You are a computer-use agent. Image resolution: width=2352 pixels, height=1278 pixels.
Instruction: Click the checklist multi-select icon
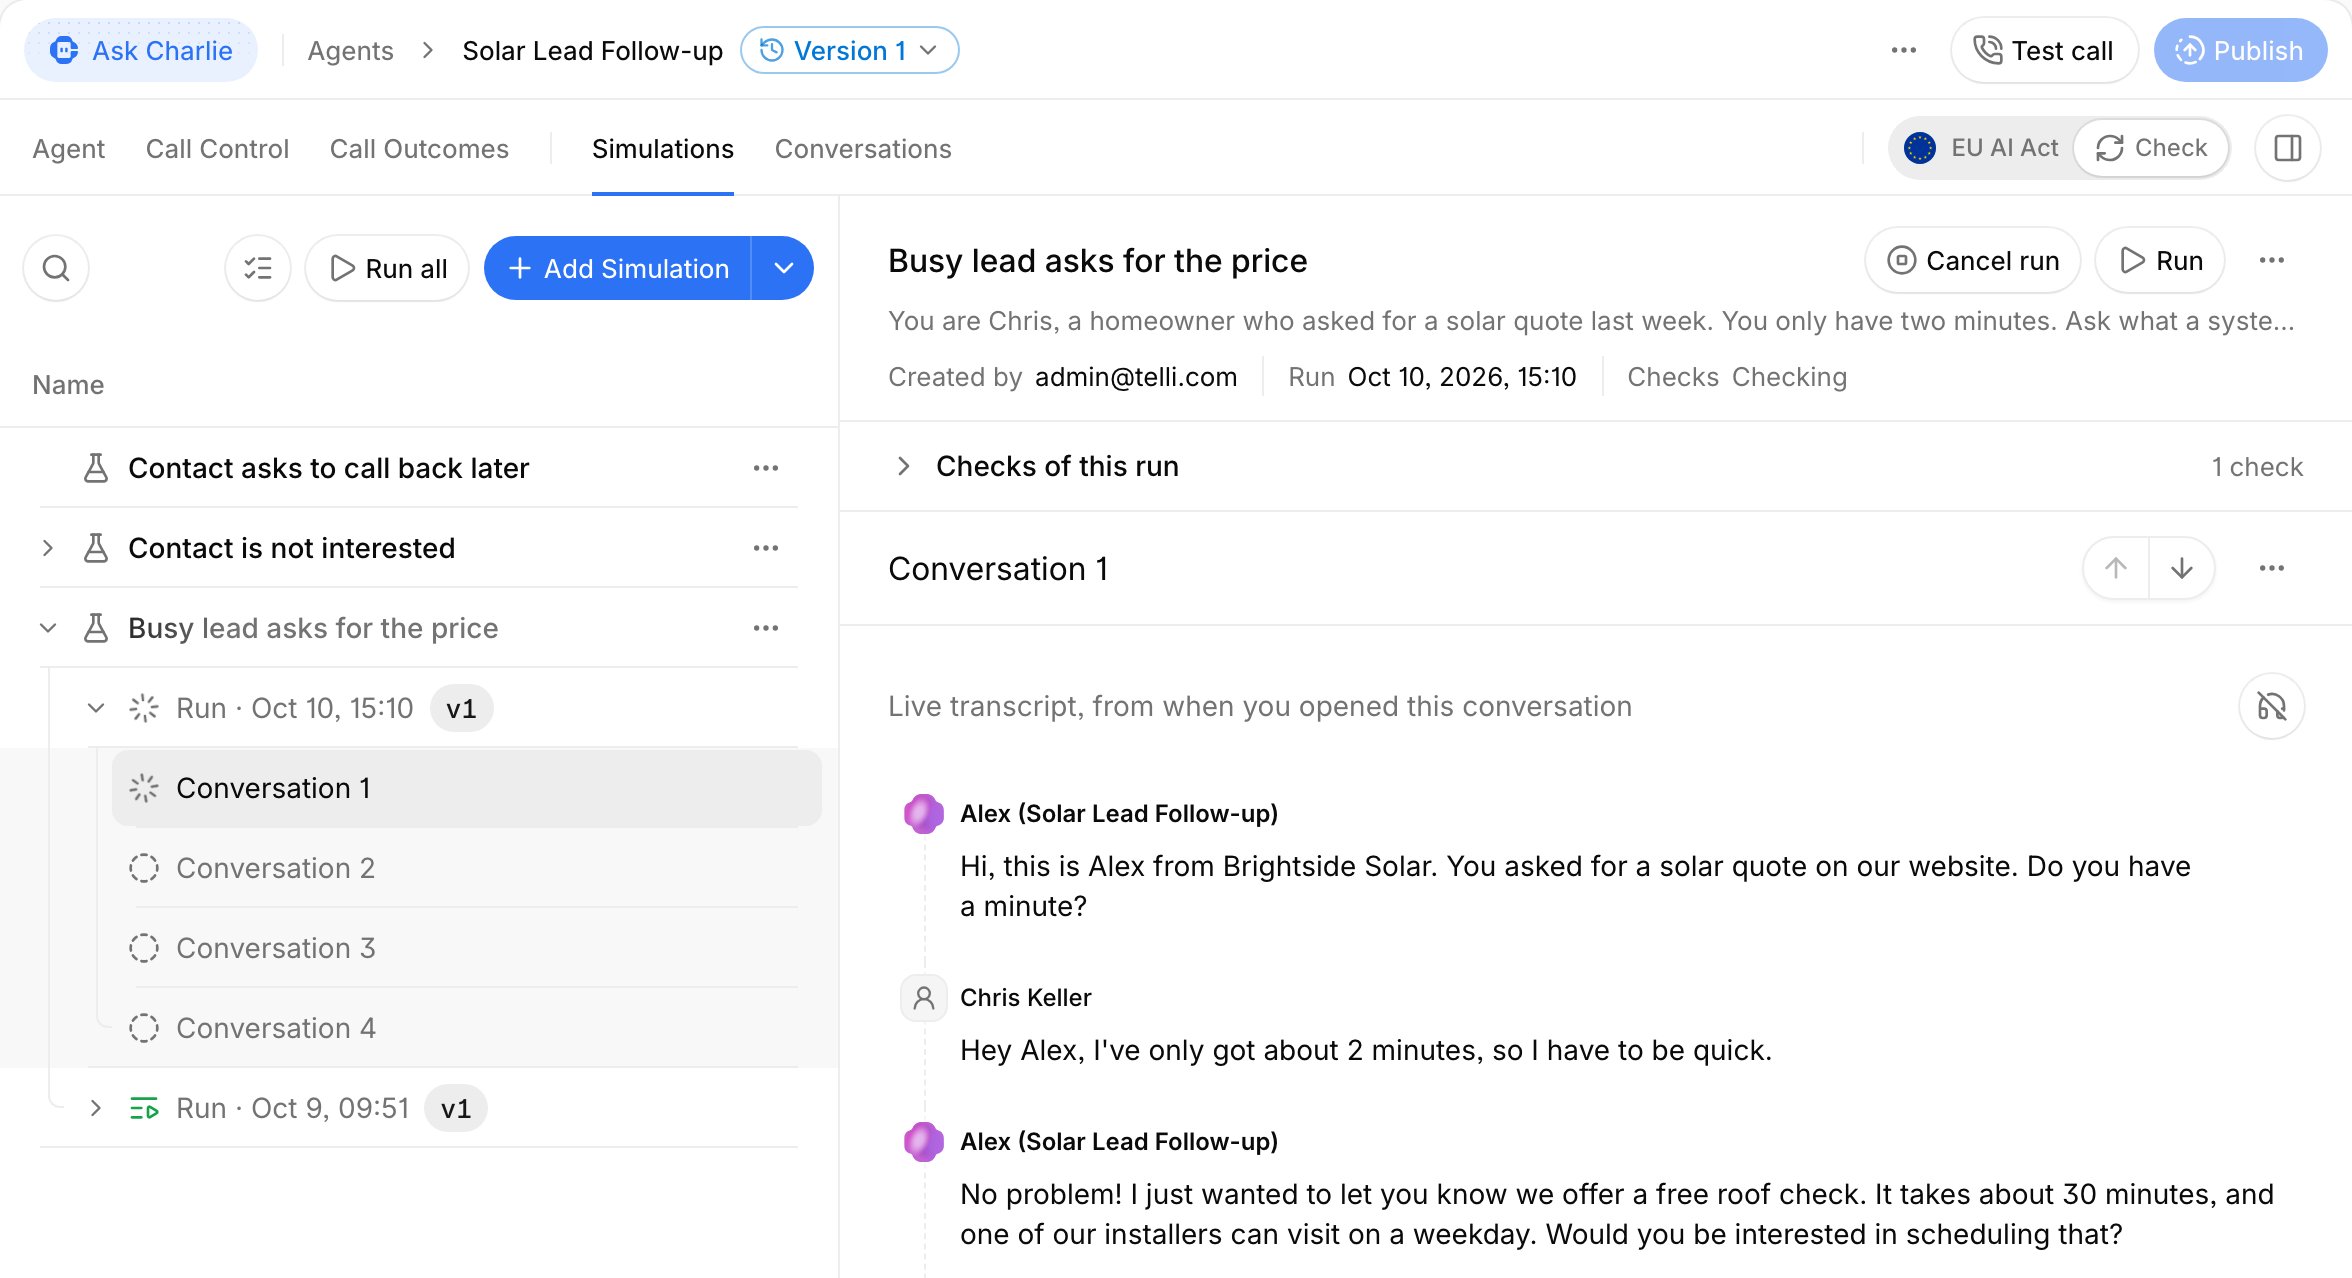pos(258,268)
